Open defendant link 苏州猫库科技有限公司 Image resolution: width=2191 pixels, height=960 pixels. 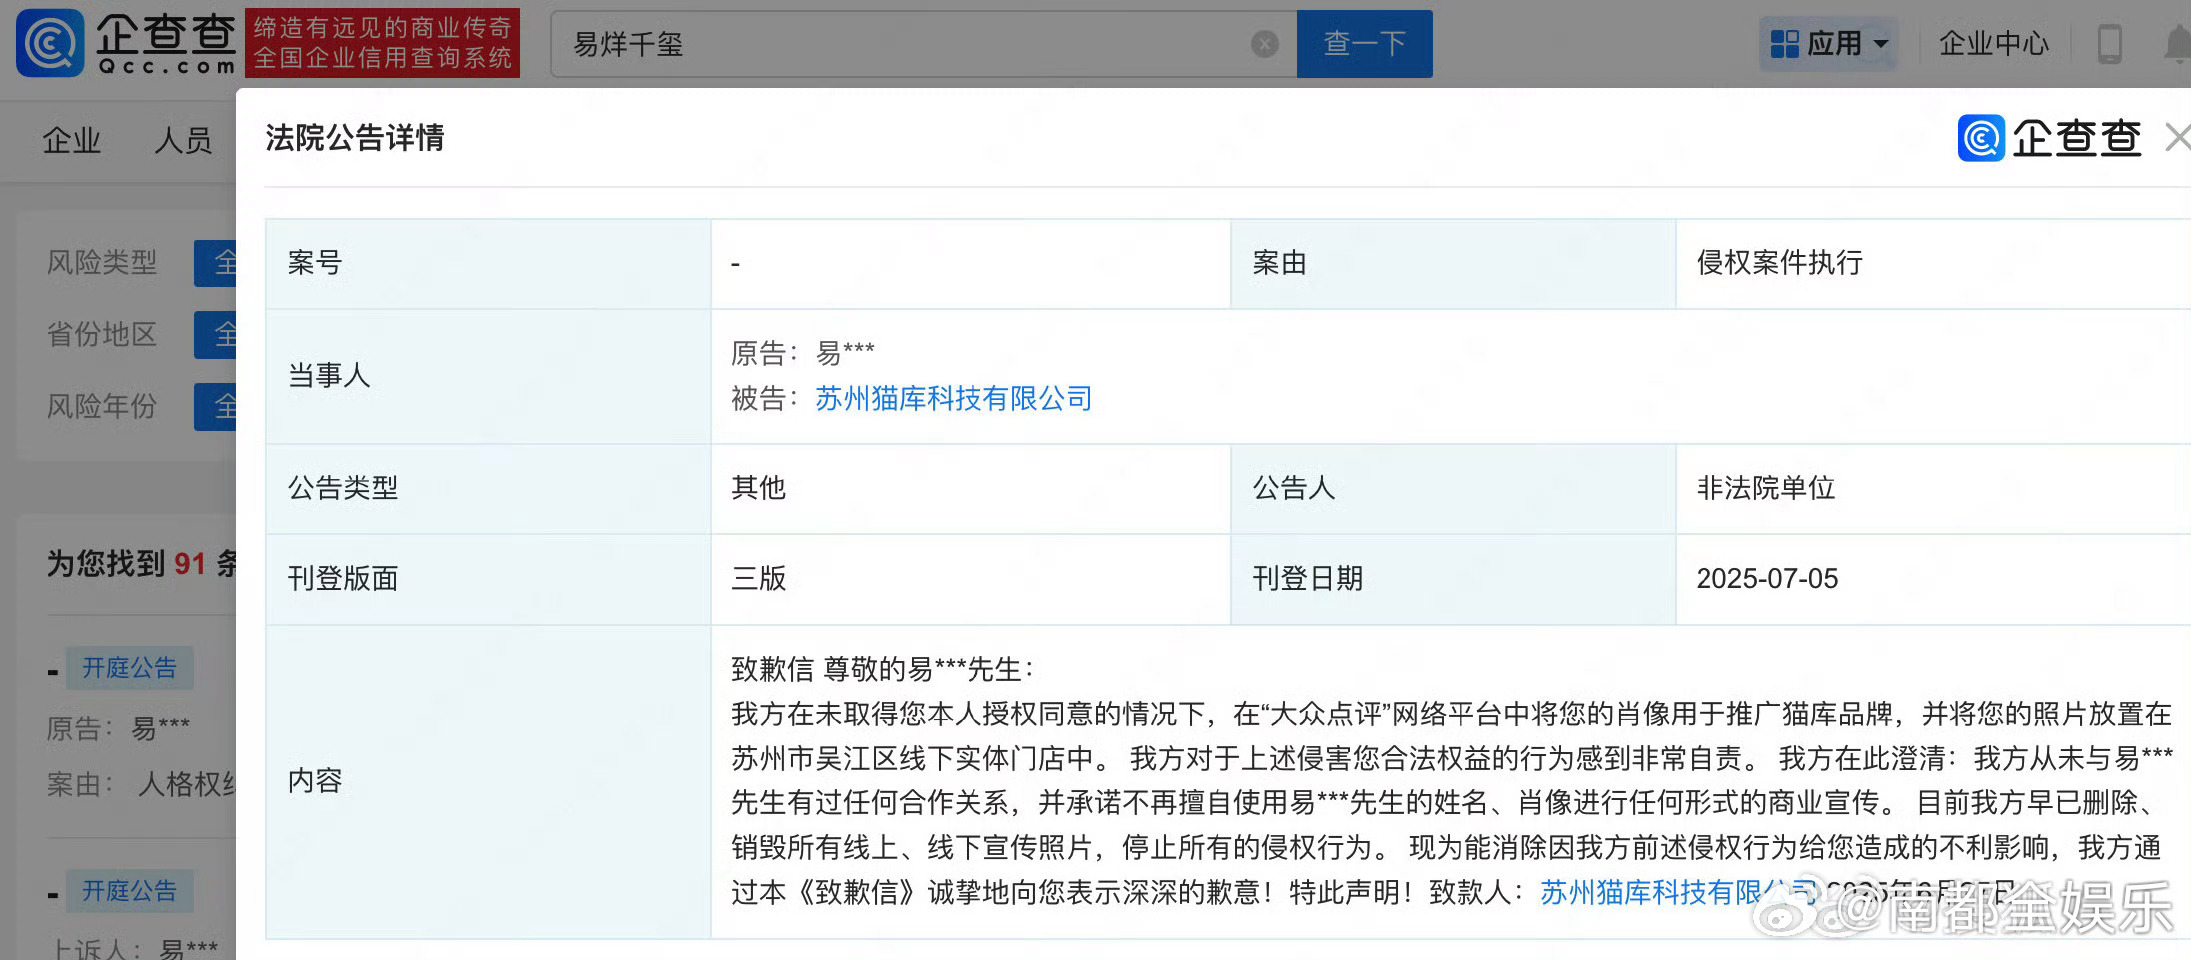pos(953,399)
